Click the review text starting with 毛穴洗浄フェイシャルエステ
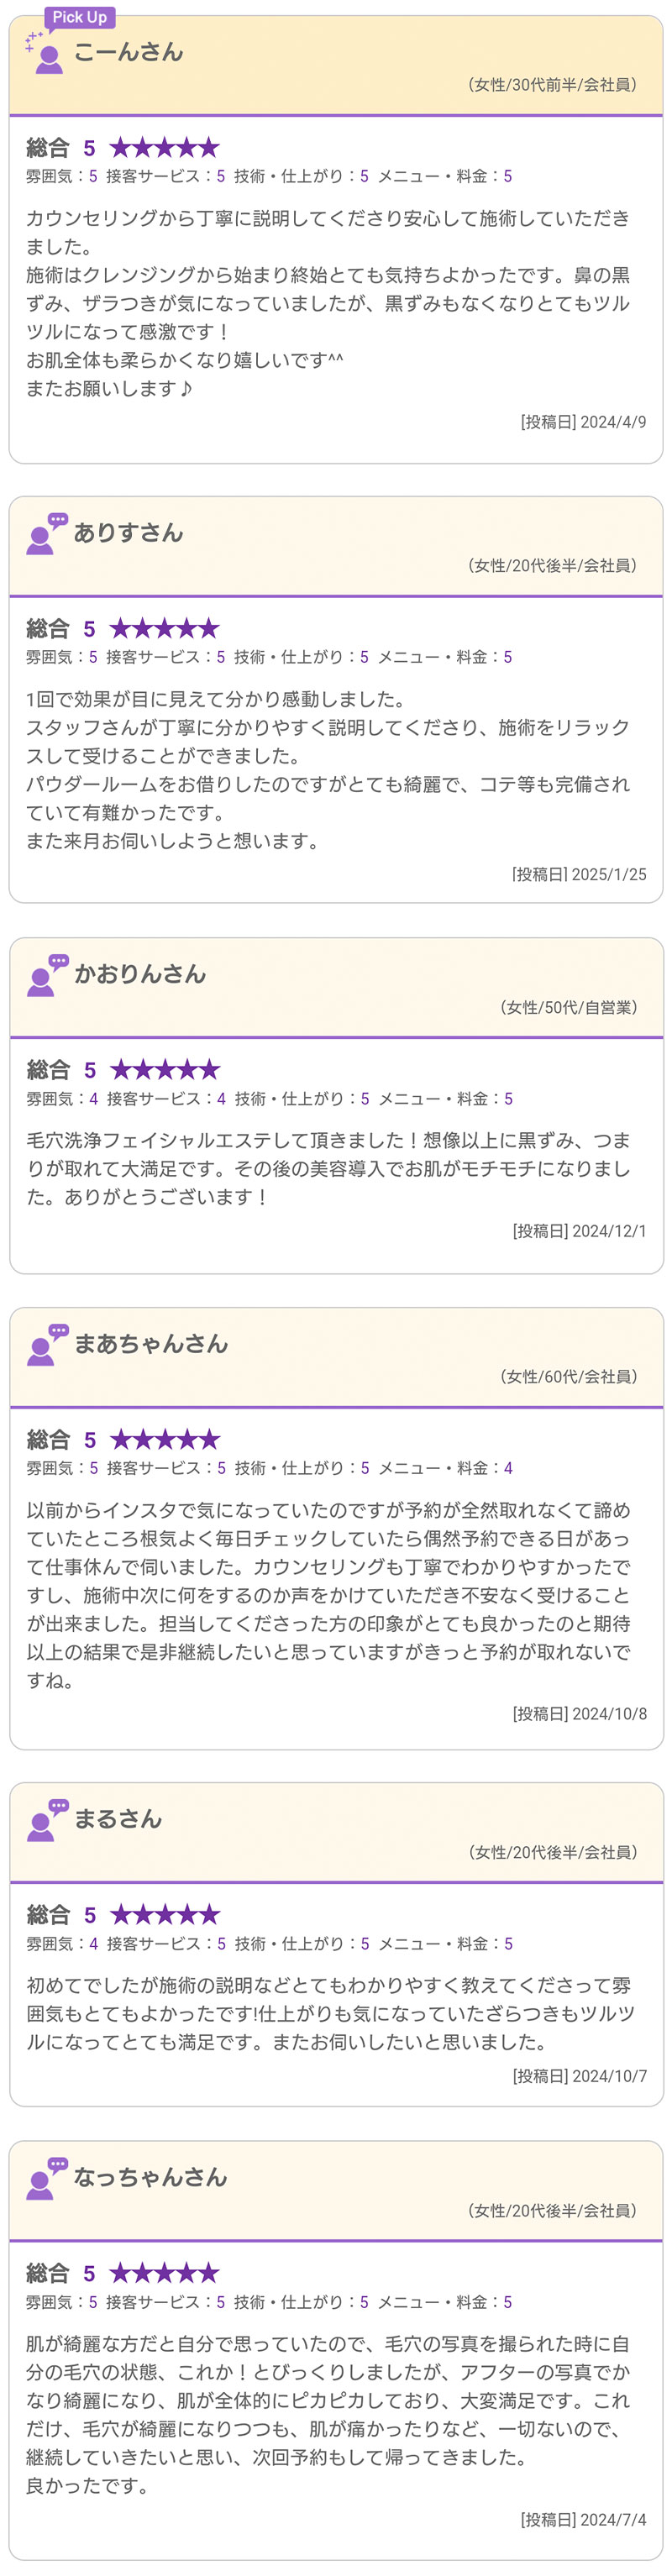This screenshot has height=2576, width=672. pos(328,1168)
